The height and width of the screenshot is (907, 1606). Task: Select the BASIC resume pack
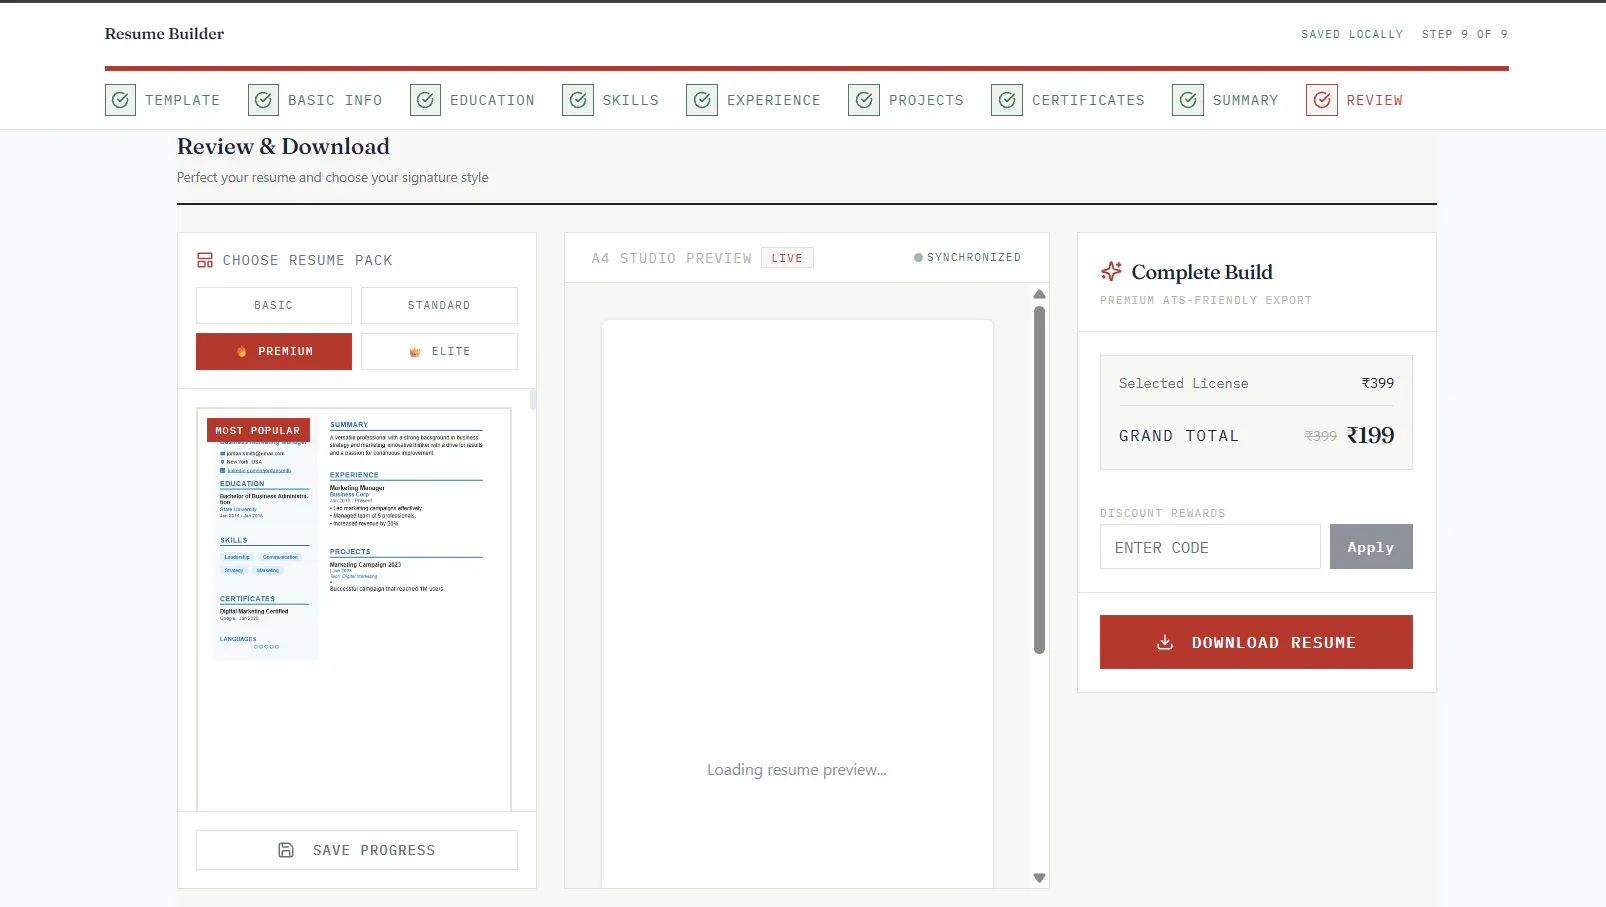tap(274, 305)
